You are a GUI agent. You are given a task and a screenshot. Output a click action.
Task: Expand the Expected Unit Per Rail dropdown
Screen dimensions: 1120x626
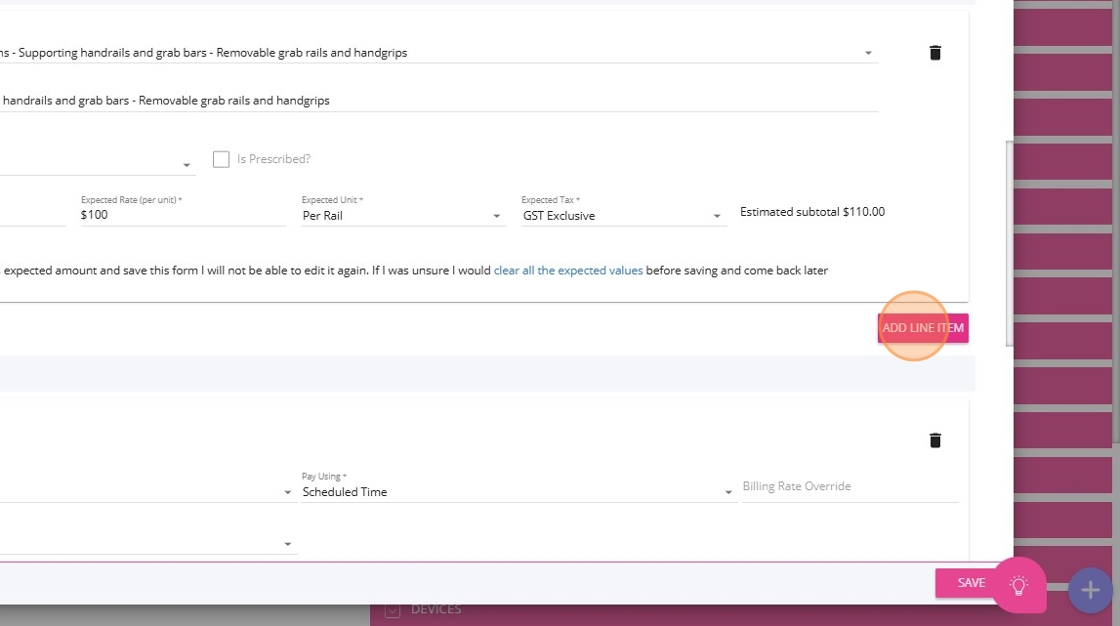pyautogui.click(x=403, y=216)
